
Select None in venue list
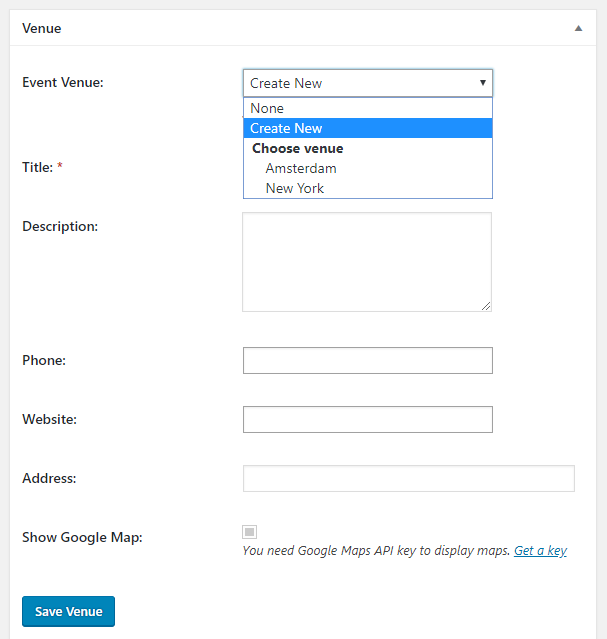[368, 108]
